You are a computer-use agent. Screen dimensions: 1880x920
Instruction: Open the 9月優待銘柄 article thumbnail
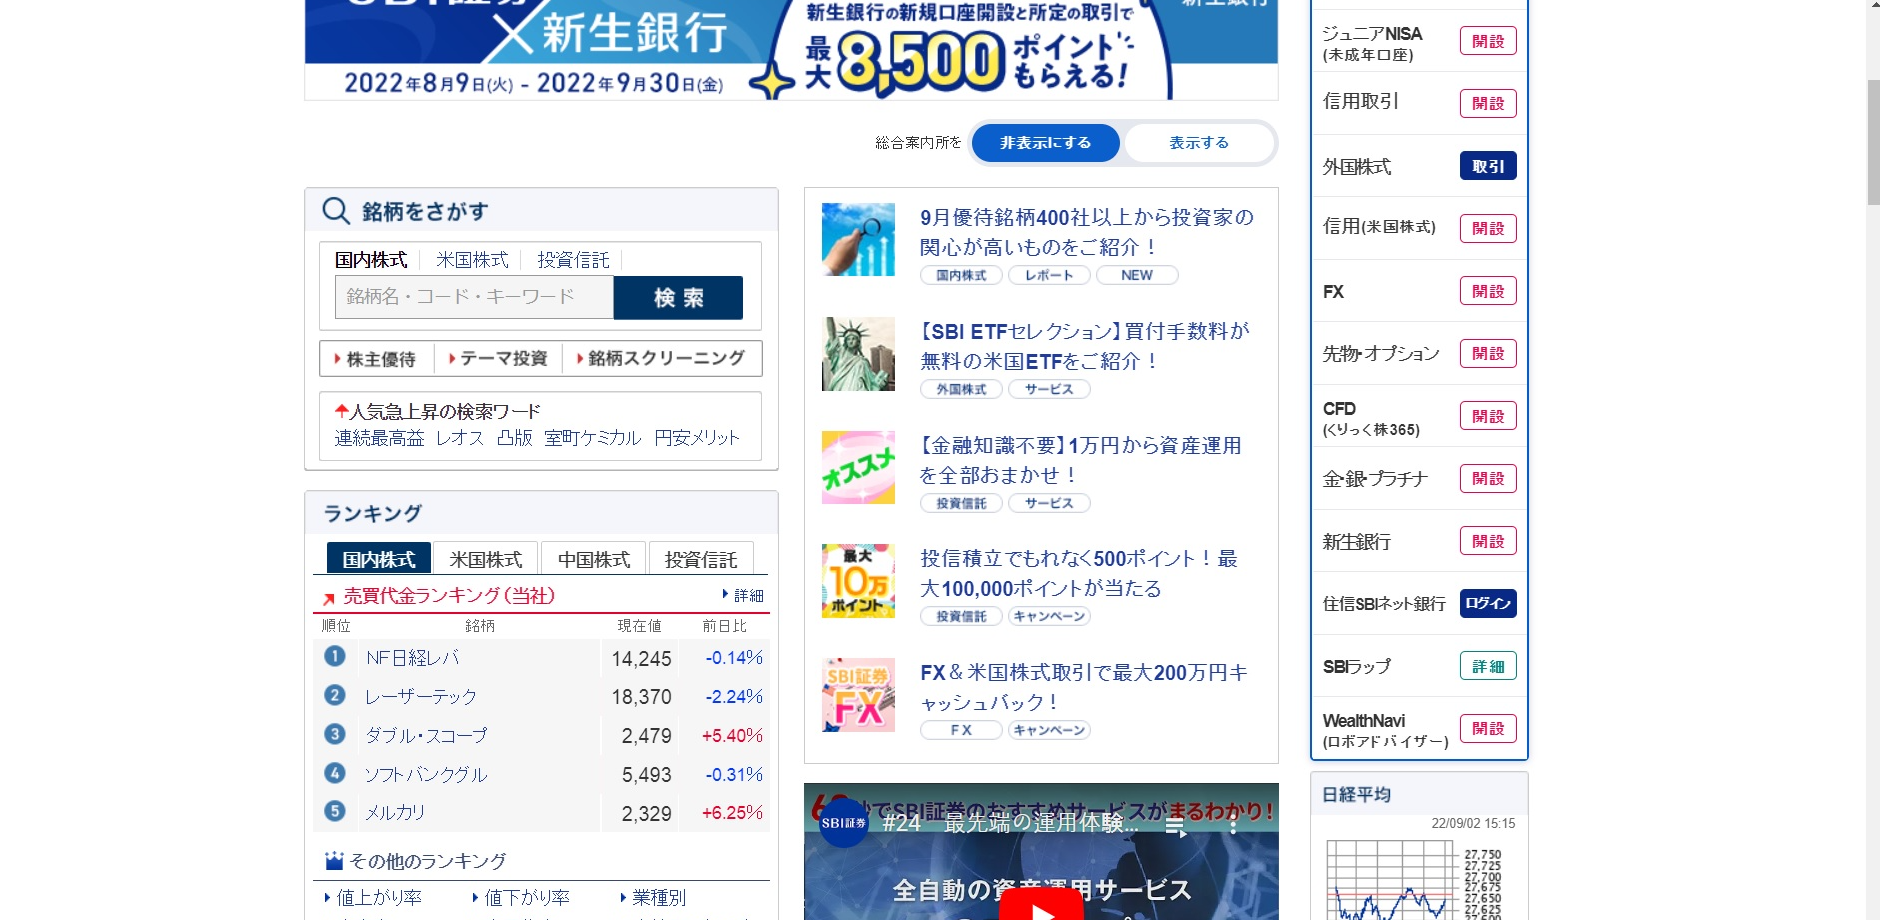coord(858,240)
